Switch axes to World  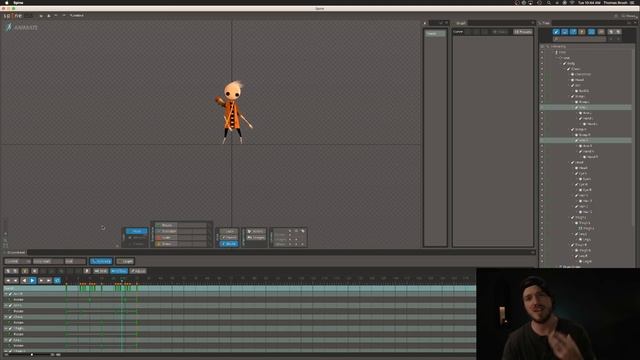(x=229, y=244)
